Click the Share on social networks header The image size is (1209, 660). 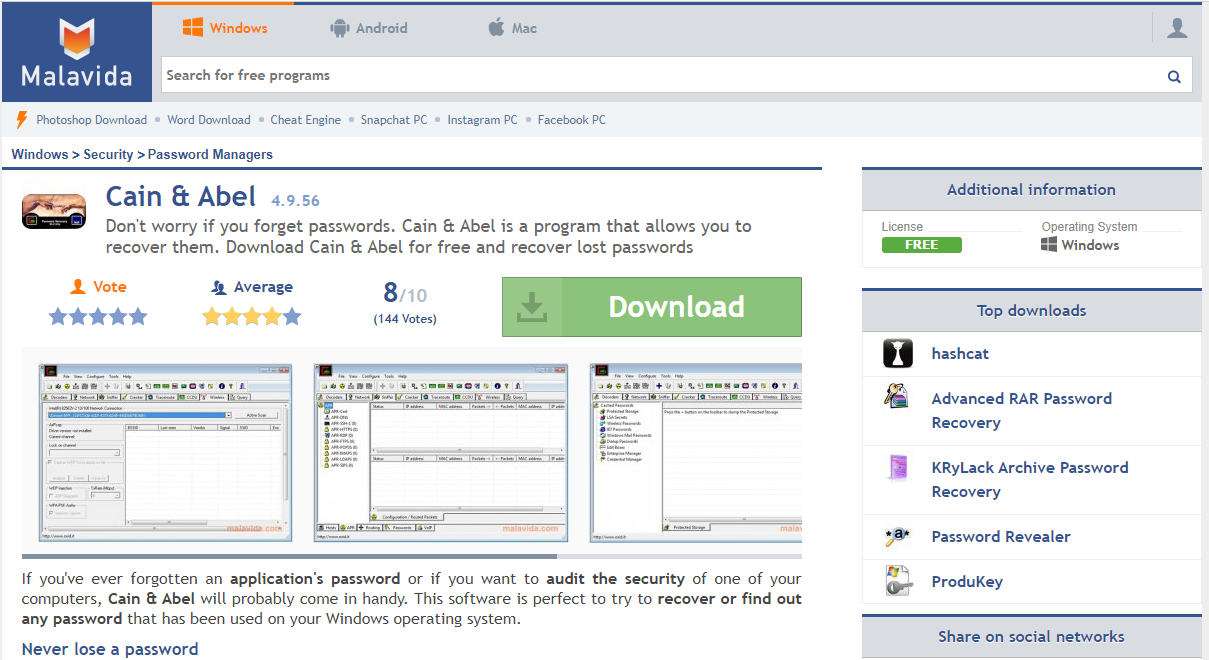[x=1031, y=637]
